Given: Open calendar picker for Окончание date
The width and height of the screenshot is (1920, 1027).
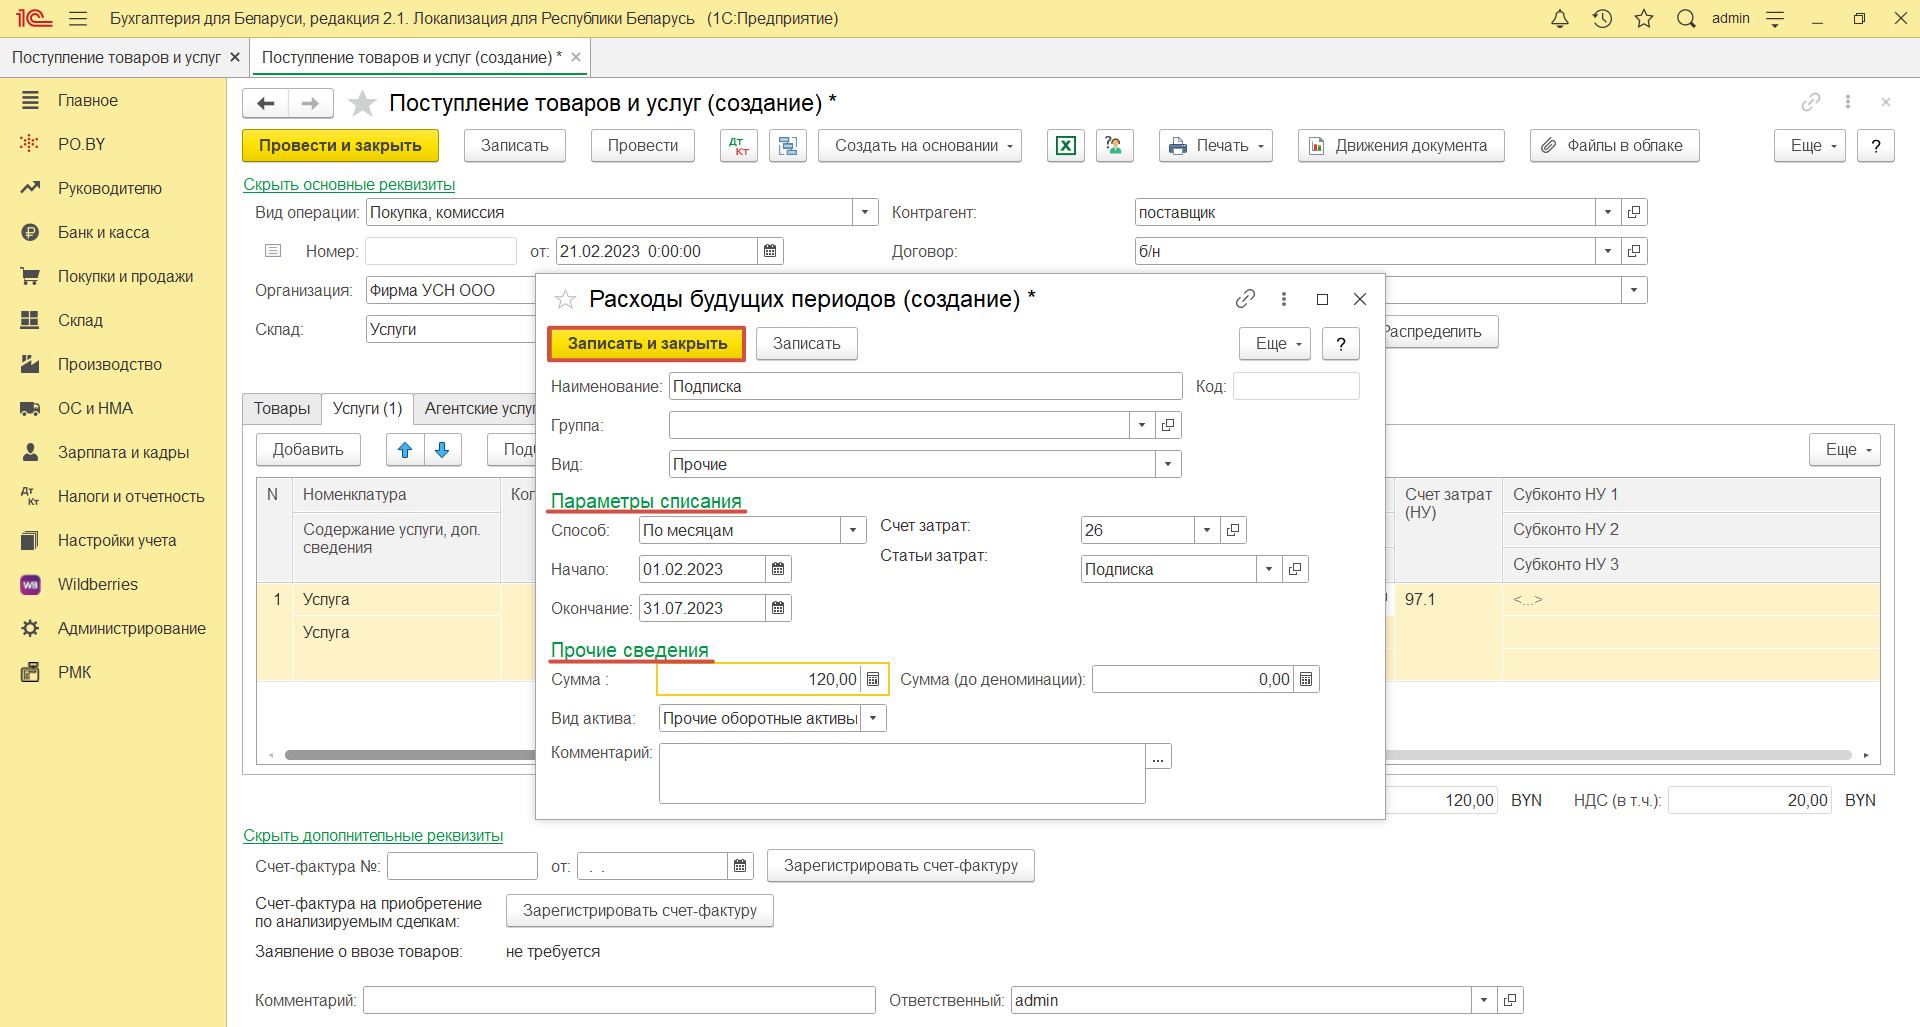Looking at the screenshot, I should click(778, 608).
